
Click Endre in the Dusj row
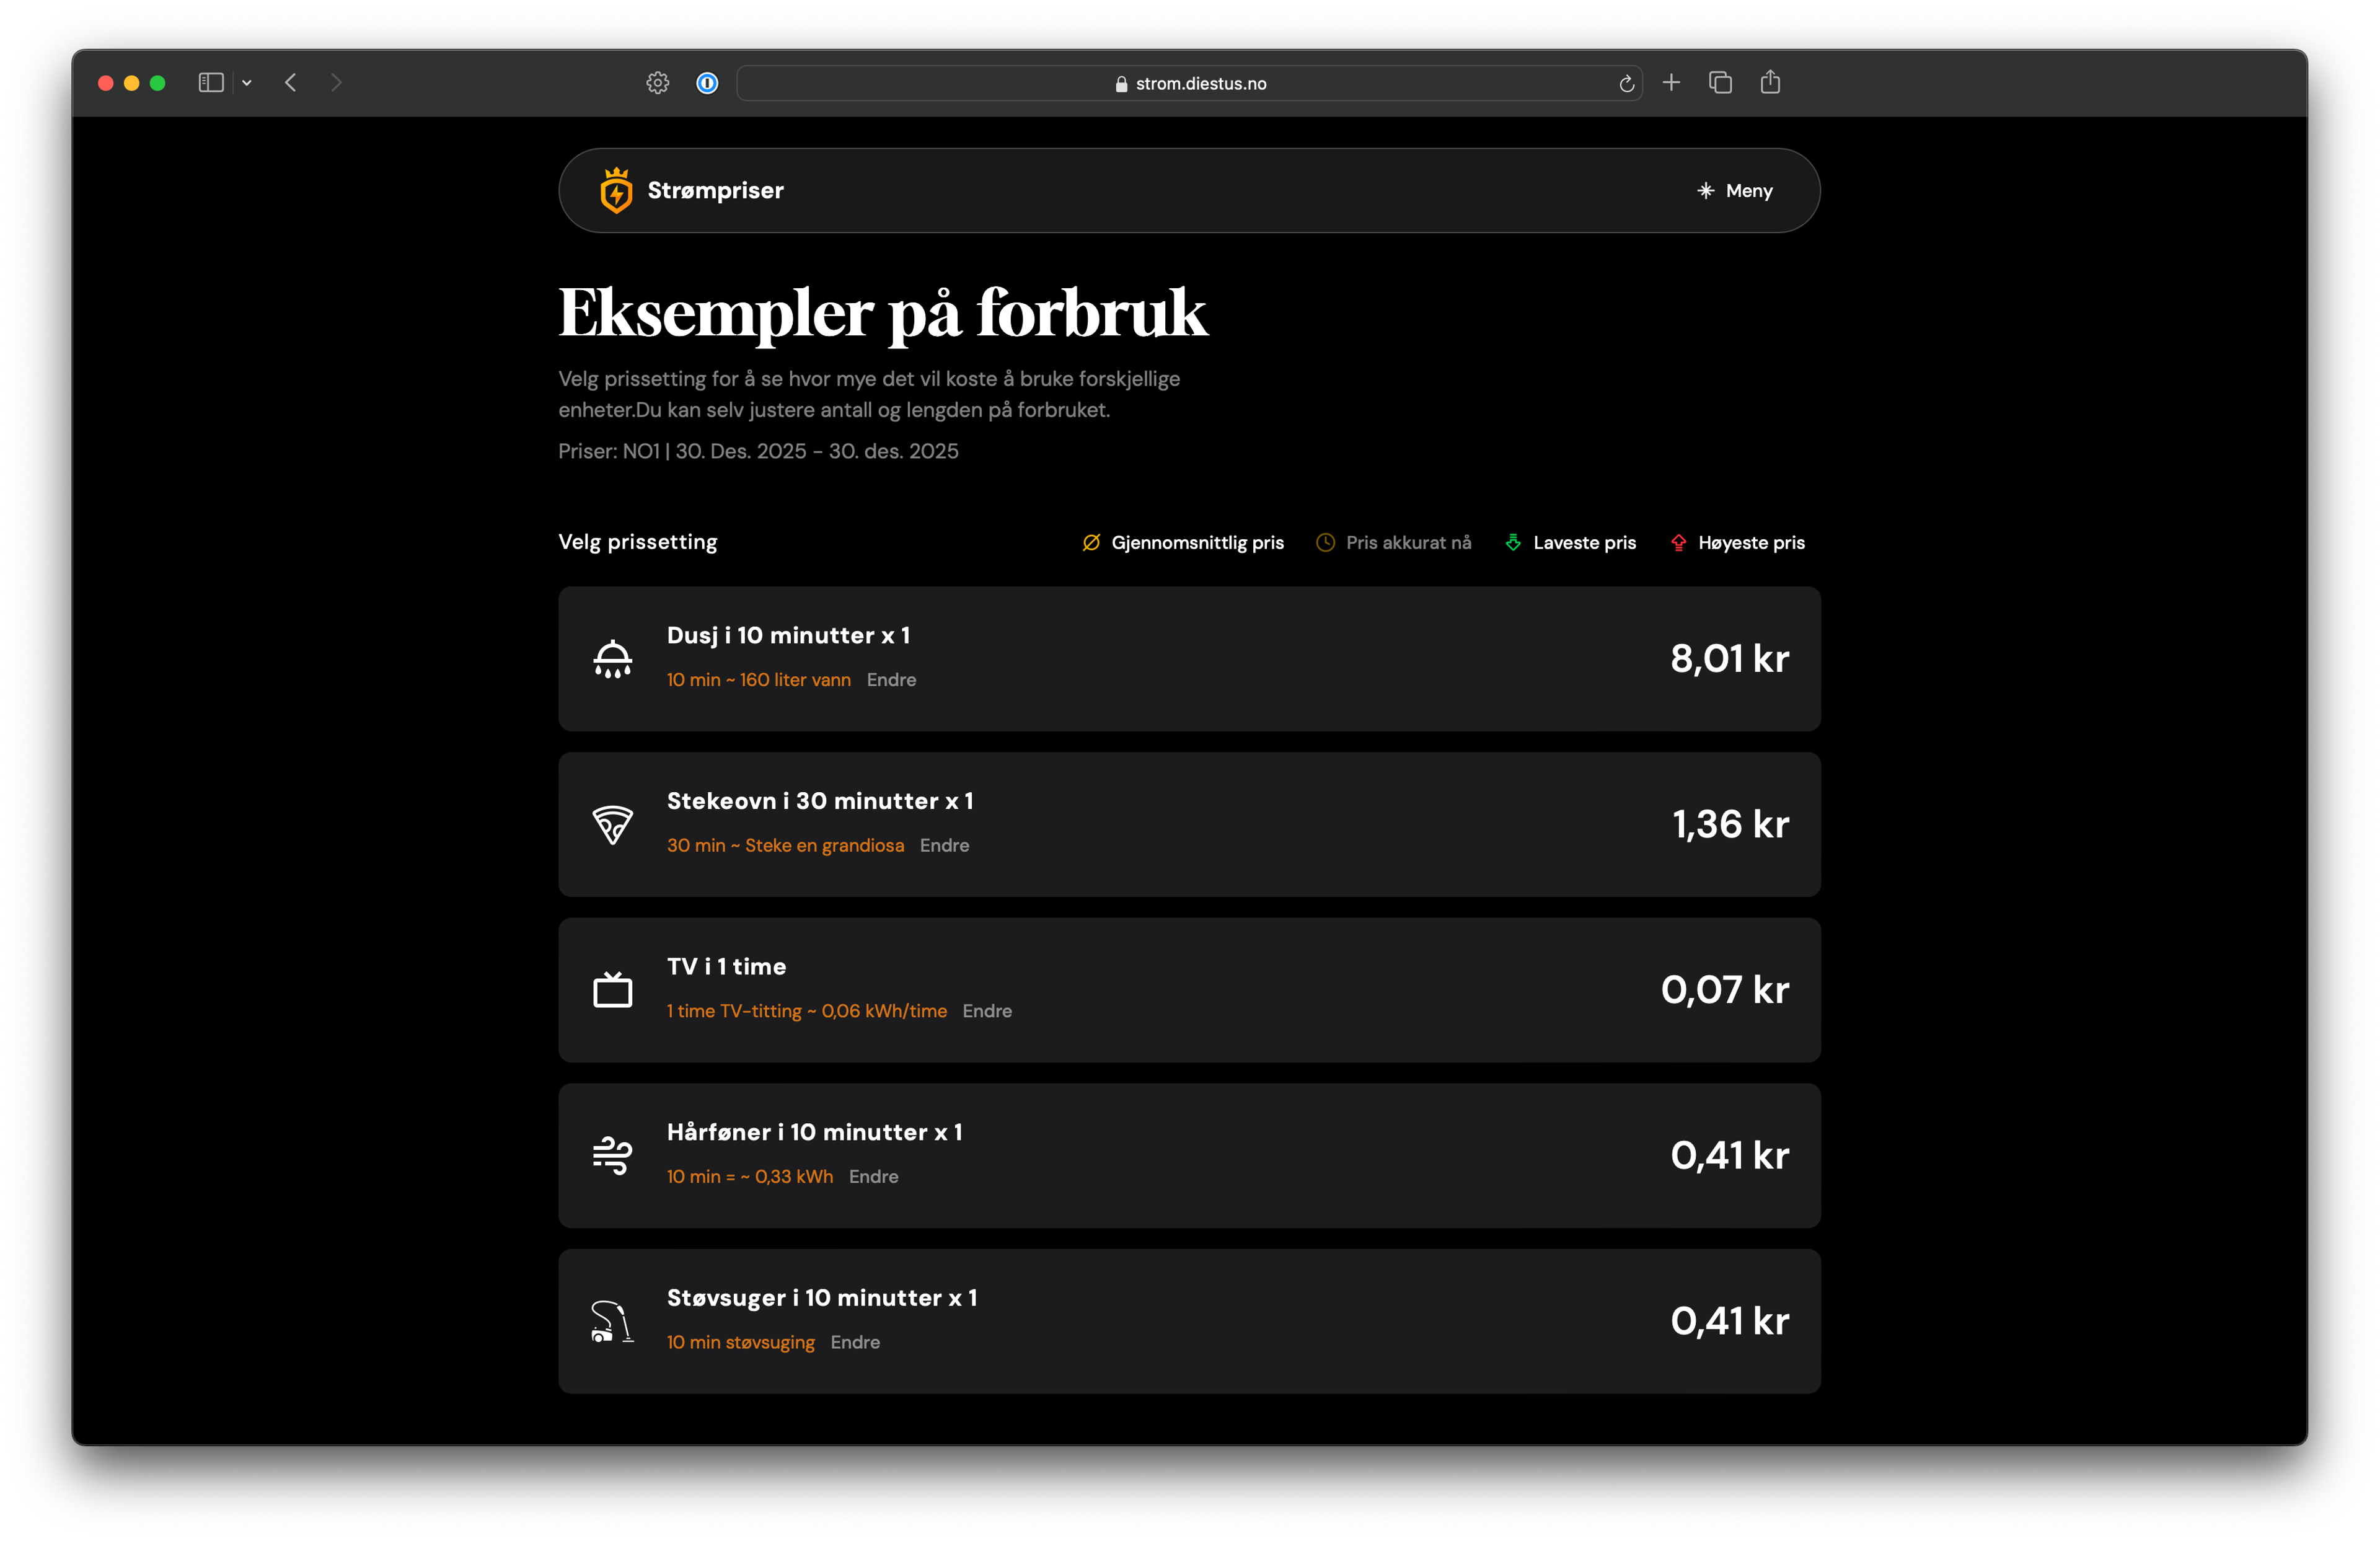click(891, 680)
